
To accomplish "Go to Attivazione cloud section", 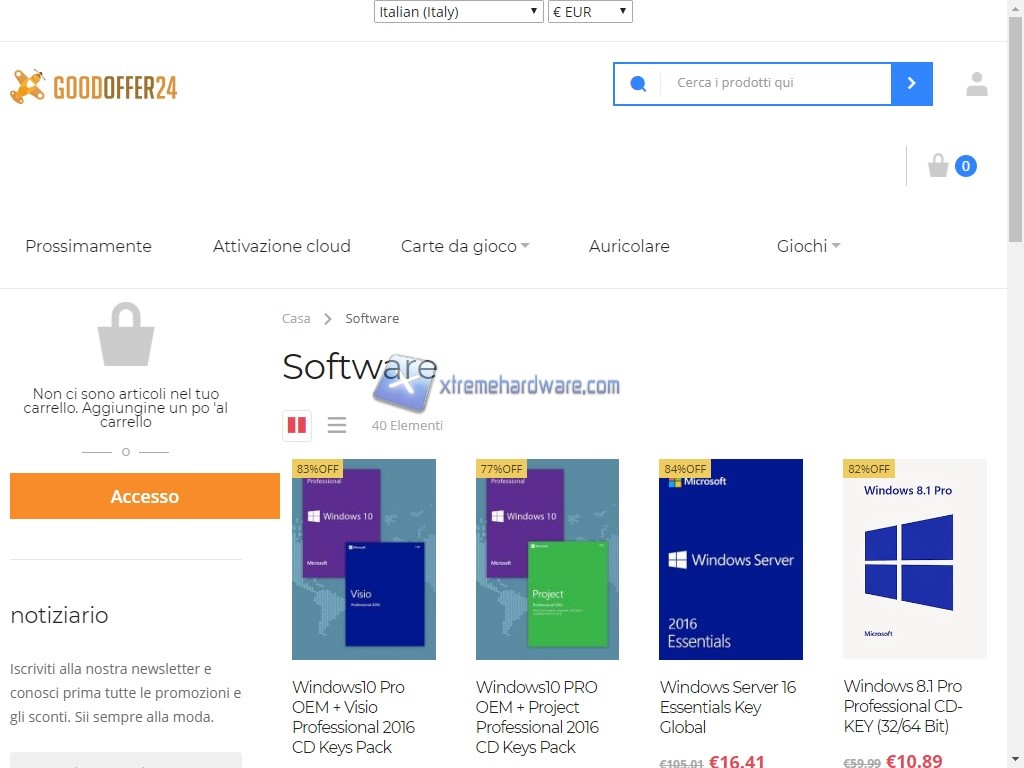I will coord(282,246).
